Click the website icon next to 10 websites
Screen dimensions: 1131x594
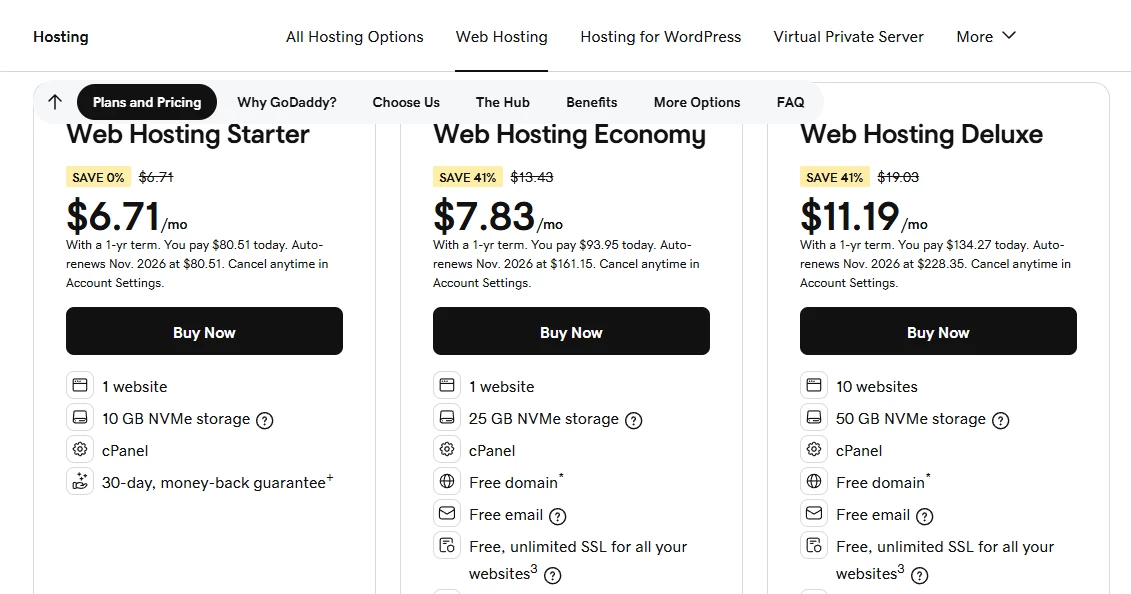pyautogui.click(x=813, y=385)
